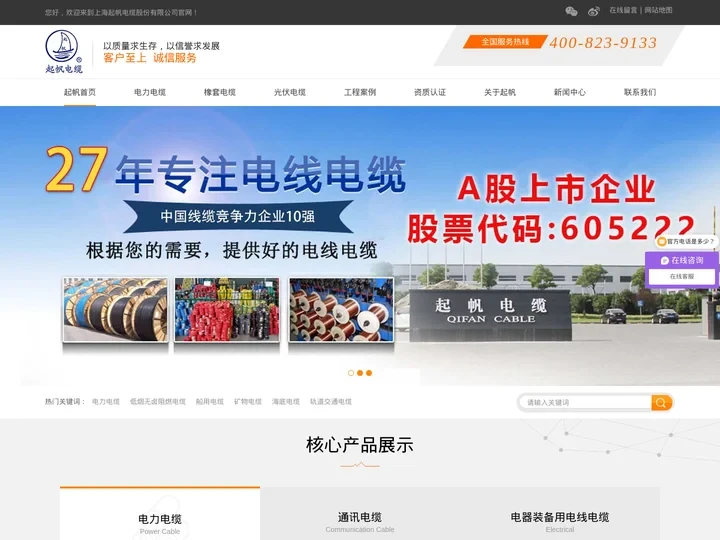The height and width of the screenshot is (540, 720).
Task: Click the 在线咨询 chat bubble icon
Action: [664, 260]
